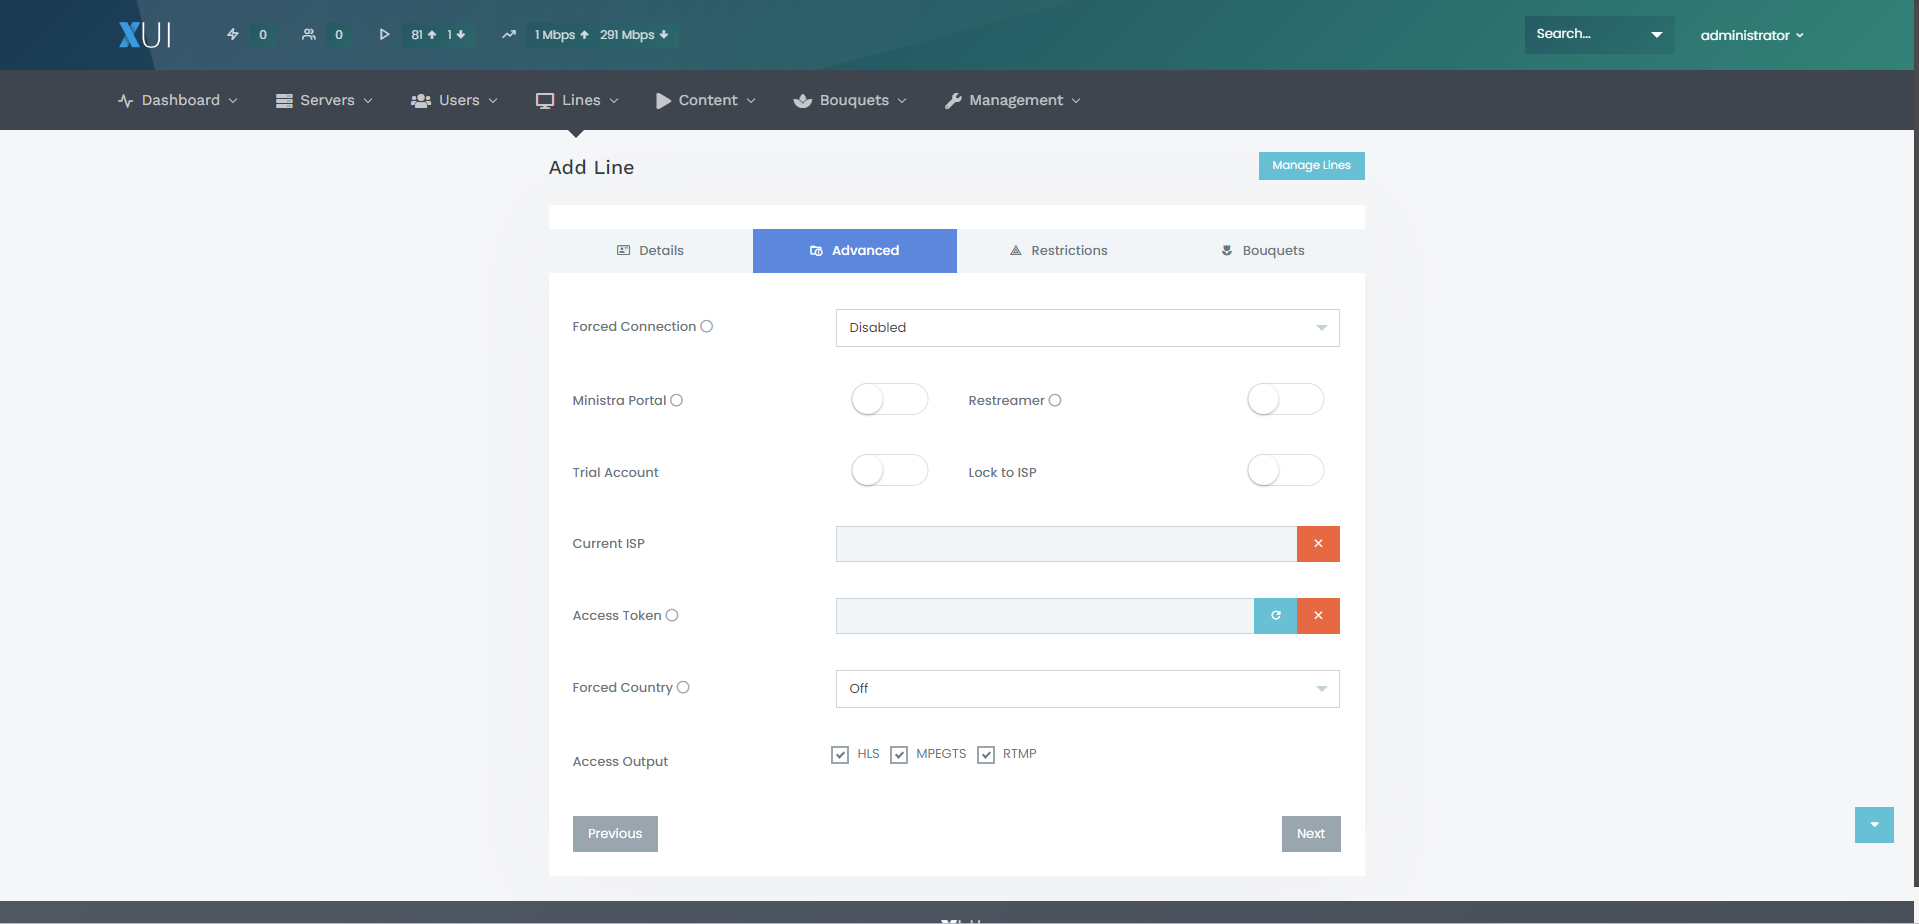This screenshot has width=1919, height=924.
Task: Open the Search dropdown arrow
Action: 1656,35
